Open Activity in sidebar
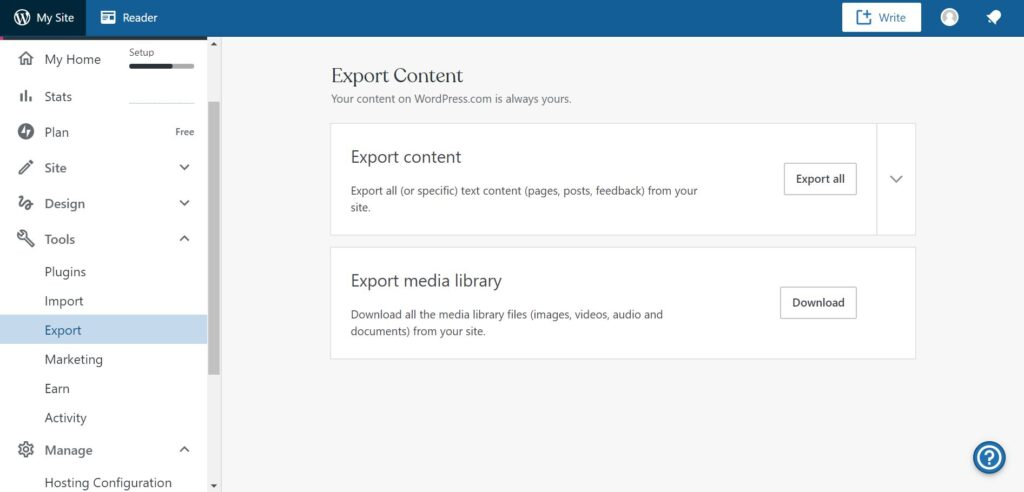This screenshot has height=492, width=1024. [x=65, y=418]
